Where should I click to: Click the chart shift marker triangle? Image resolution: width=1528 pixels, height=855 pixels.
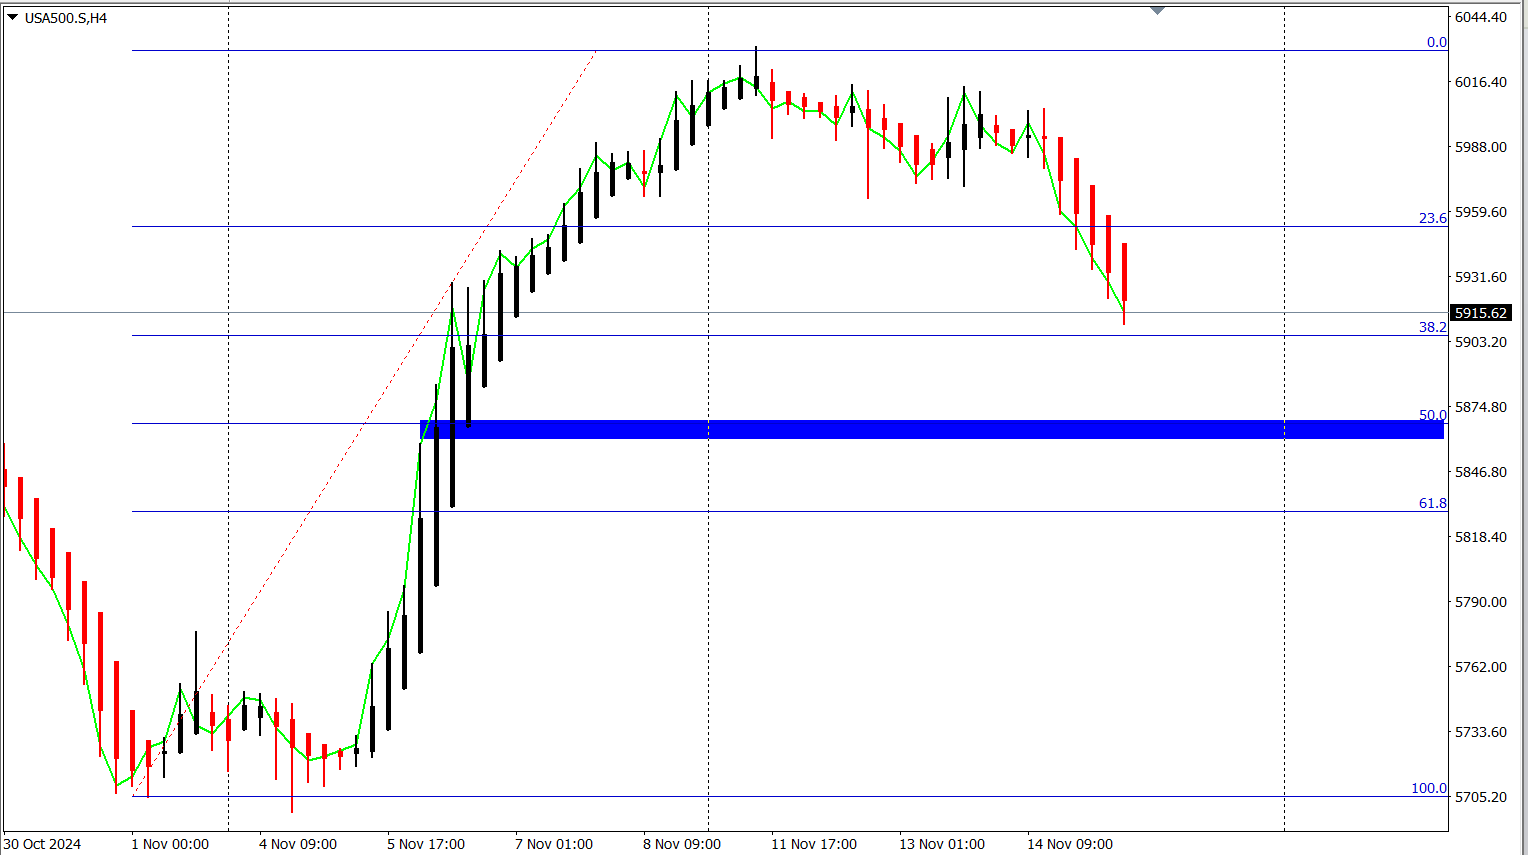pos(1157,11)
